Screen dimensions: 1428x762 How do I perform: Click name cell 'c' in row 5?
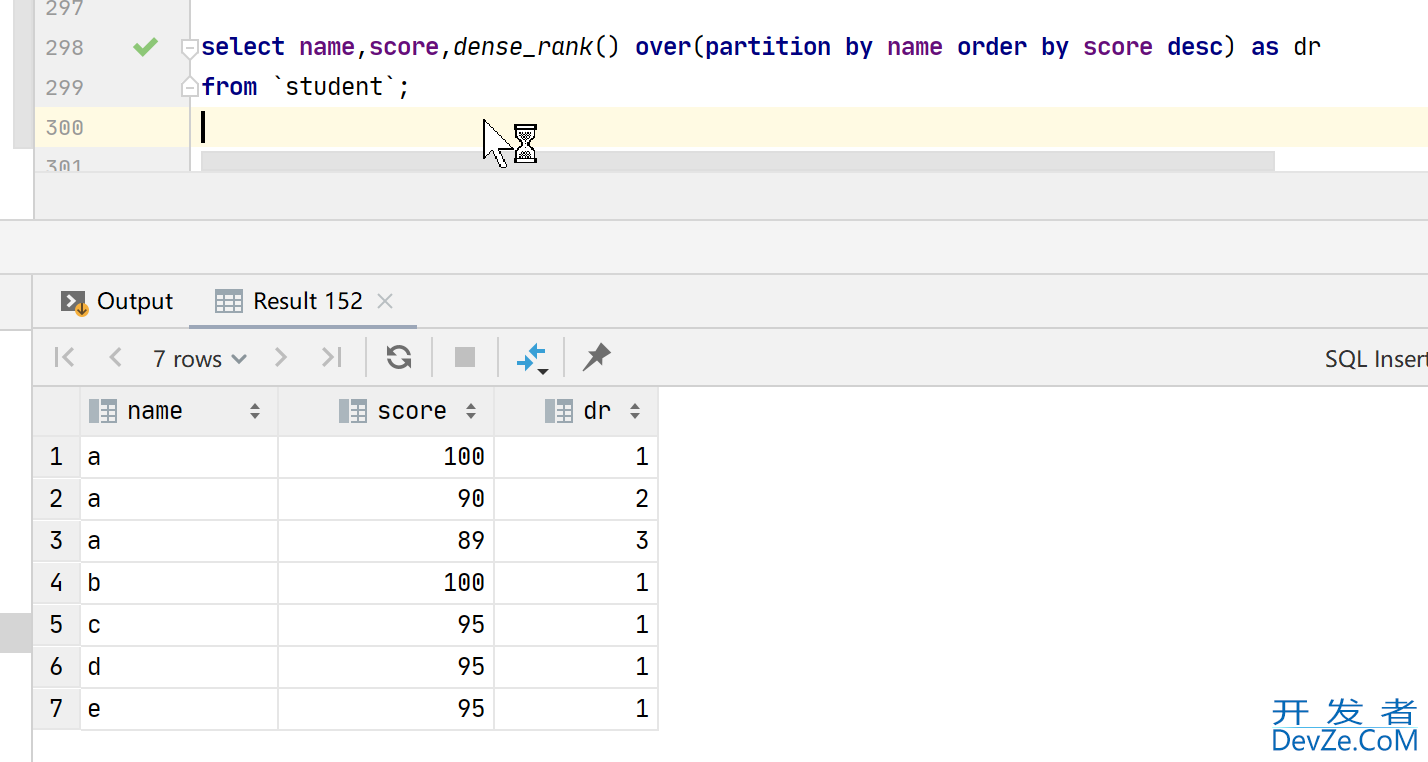pos(179,625)
